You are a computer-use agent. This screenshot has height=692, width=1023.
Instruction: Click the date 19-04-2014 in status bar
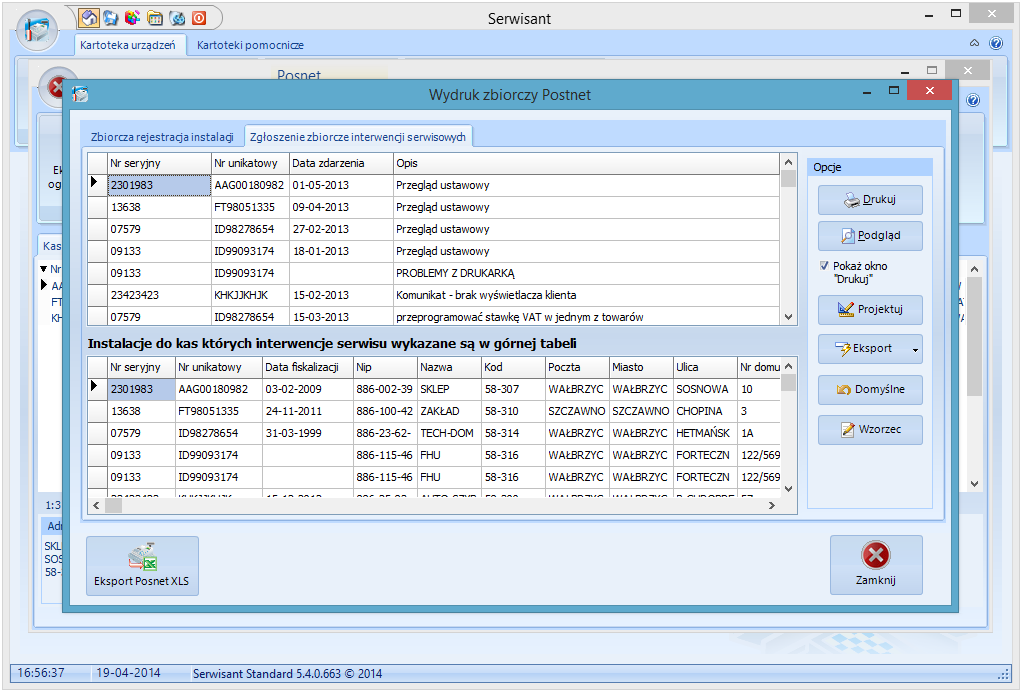click(129, 673)
